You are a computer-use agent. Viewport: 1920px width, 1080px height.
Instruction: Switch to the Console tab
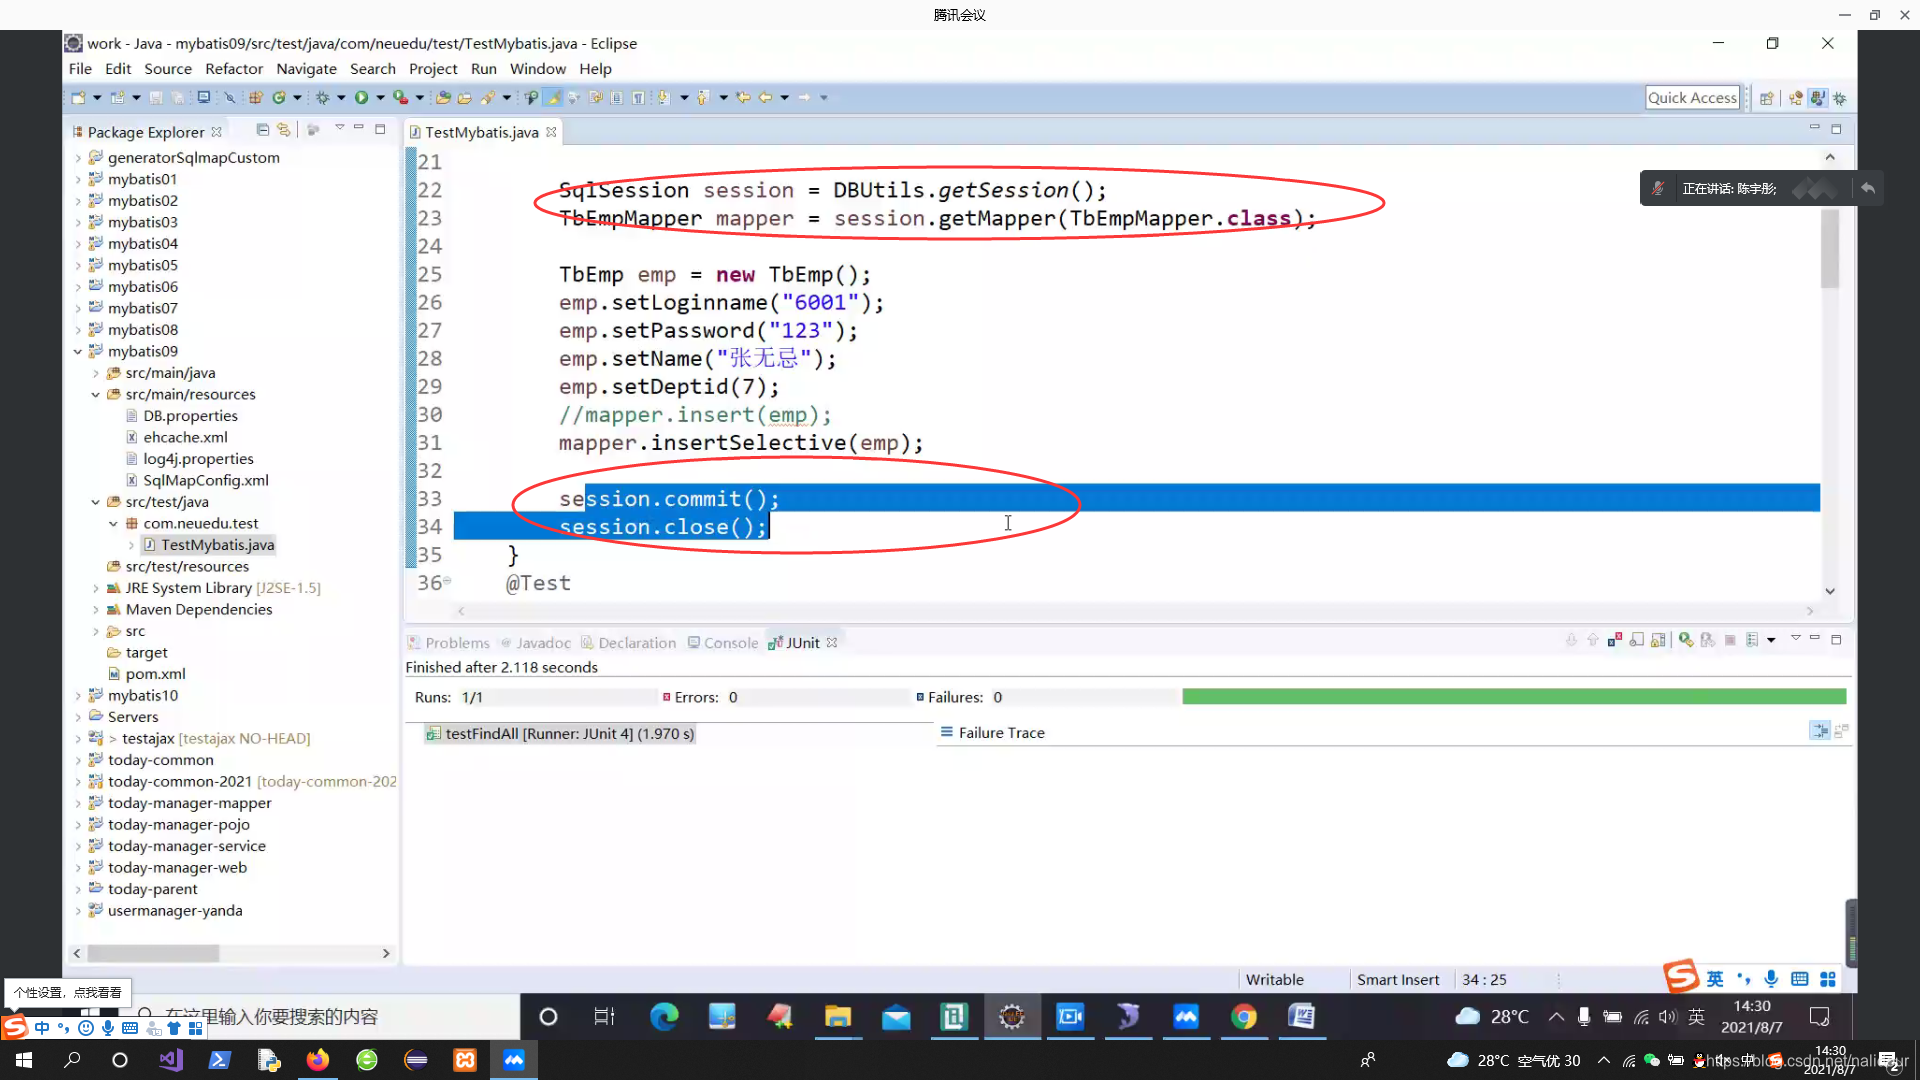pyautogui.click(x=730, y=643)
